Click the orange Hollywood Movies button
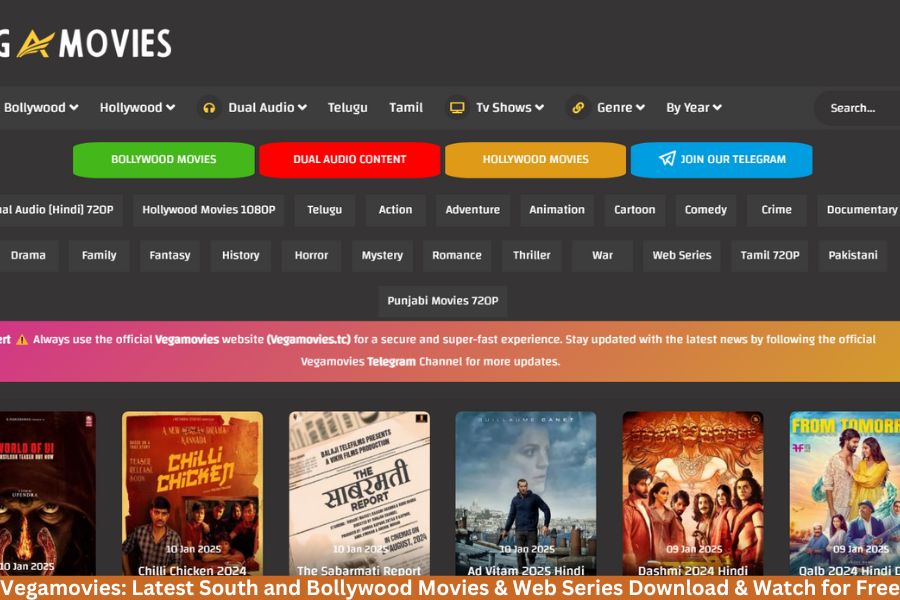This screenshot has height=600, width=900. click(x=536, y=160)
